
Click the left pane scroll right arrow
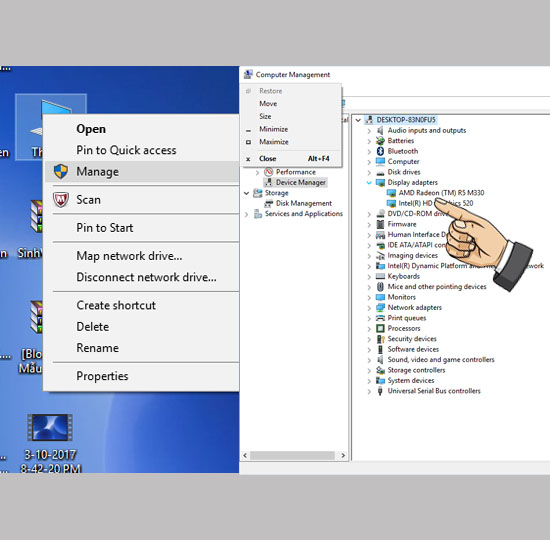coord(343,455)
